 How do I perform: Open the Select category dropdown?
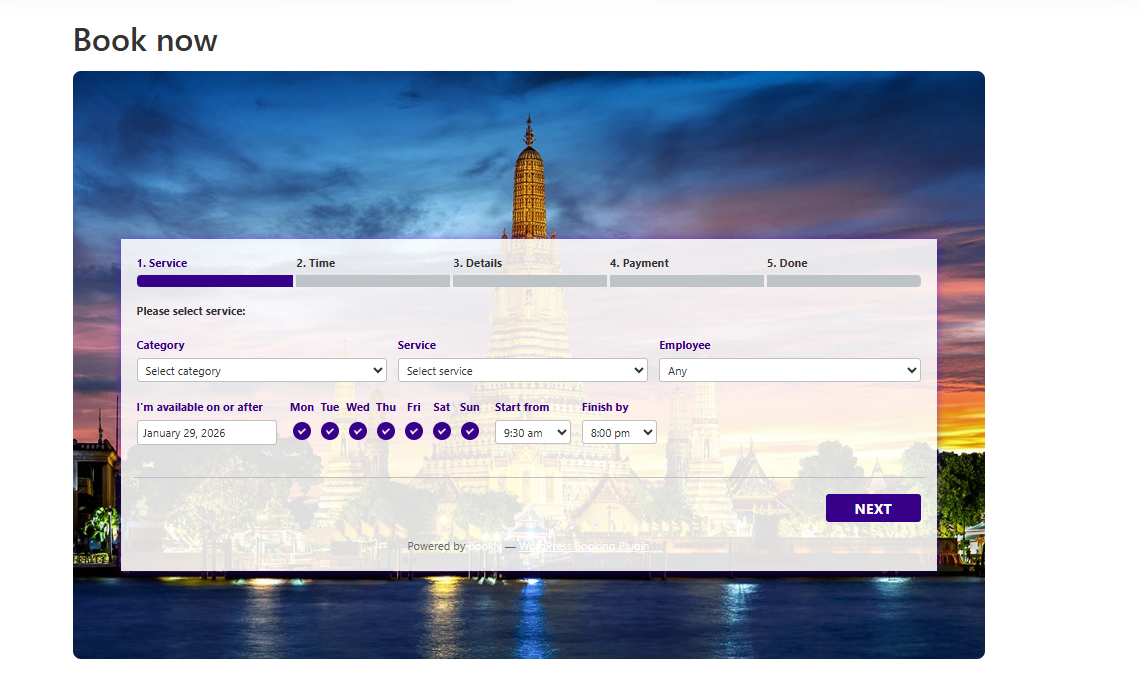click(261, 371)
